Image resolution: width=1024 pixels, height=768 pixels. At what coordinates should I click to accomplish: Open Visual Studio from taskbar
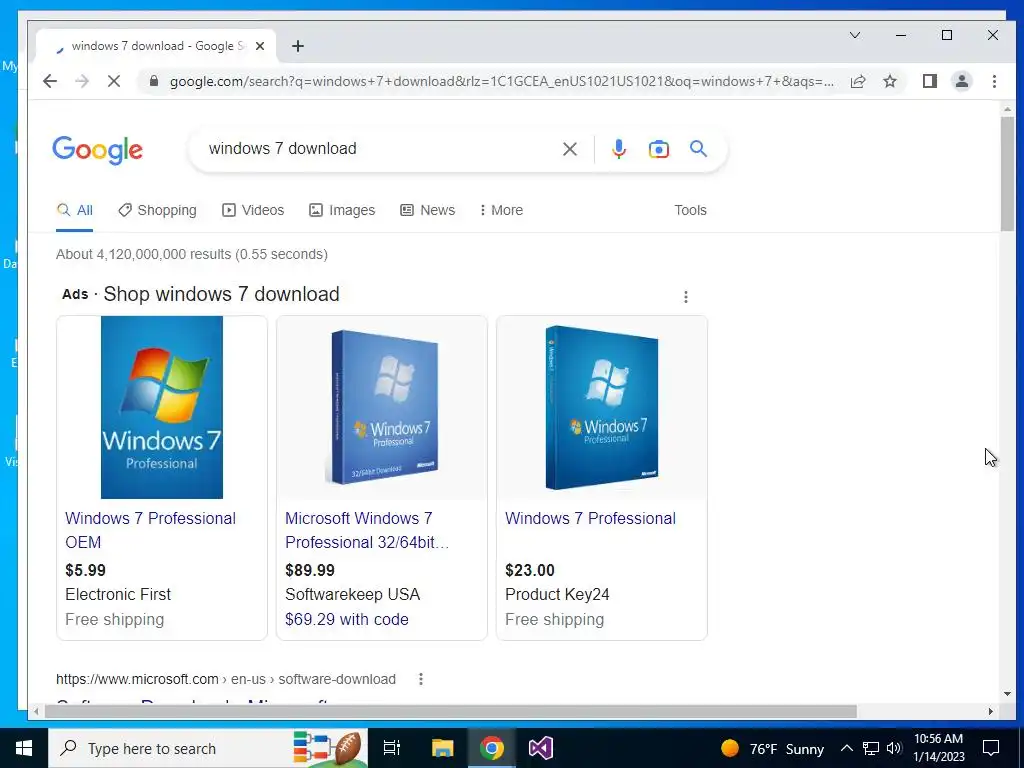point(541,748)
